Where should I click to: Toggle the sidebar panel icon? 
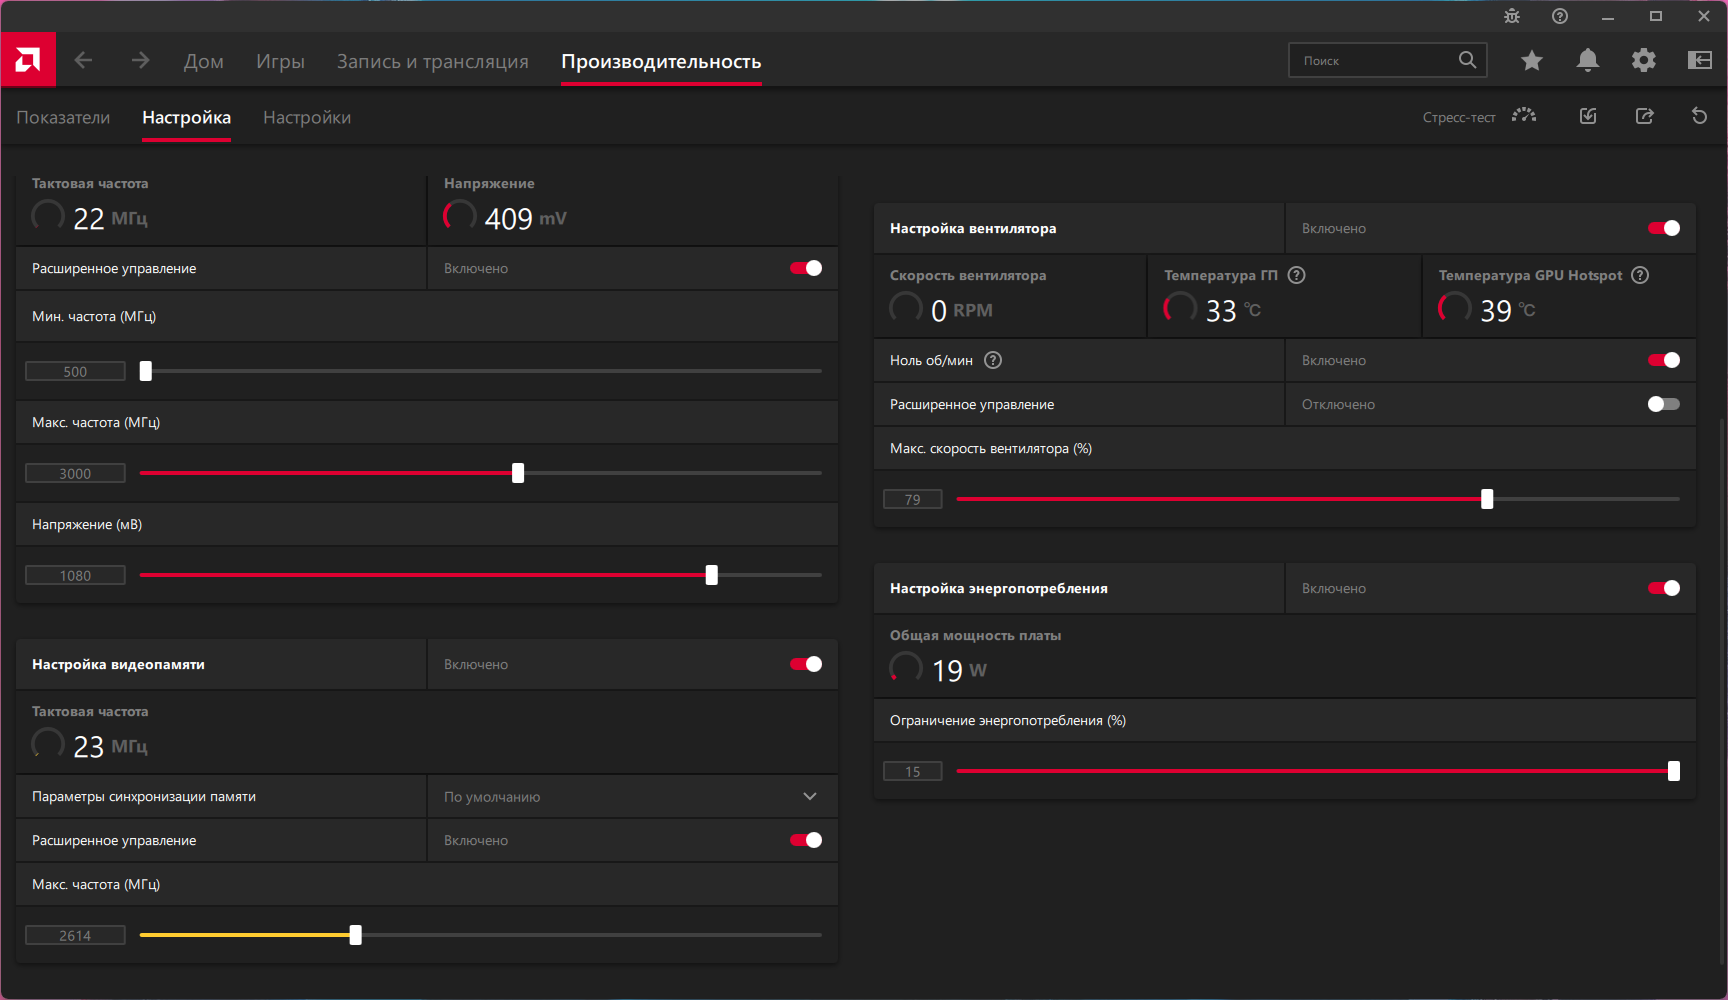pyautogui.click(x=1700, y=61)
